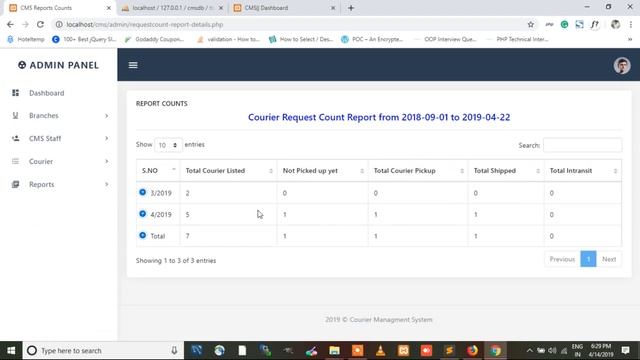
Task: Open Dashboard from the sidebar
Action: tap(47, 93)
